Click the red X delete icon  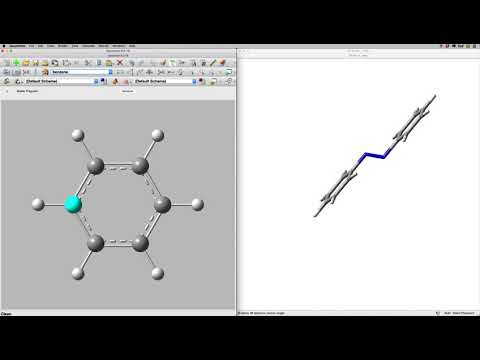tap(120, 63)
